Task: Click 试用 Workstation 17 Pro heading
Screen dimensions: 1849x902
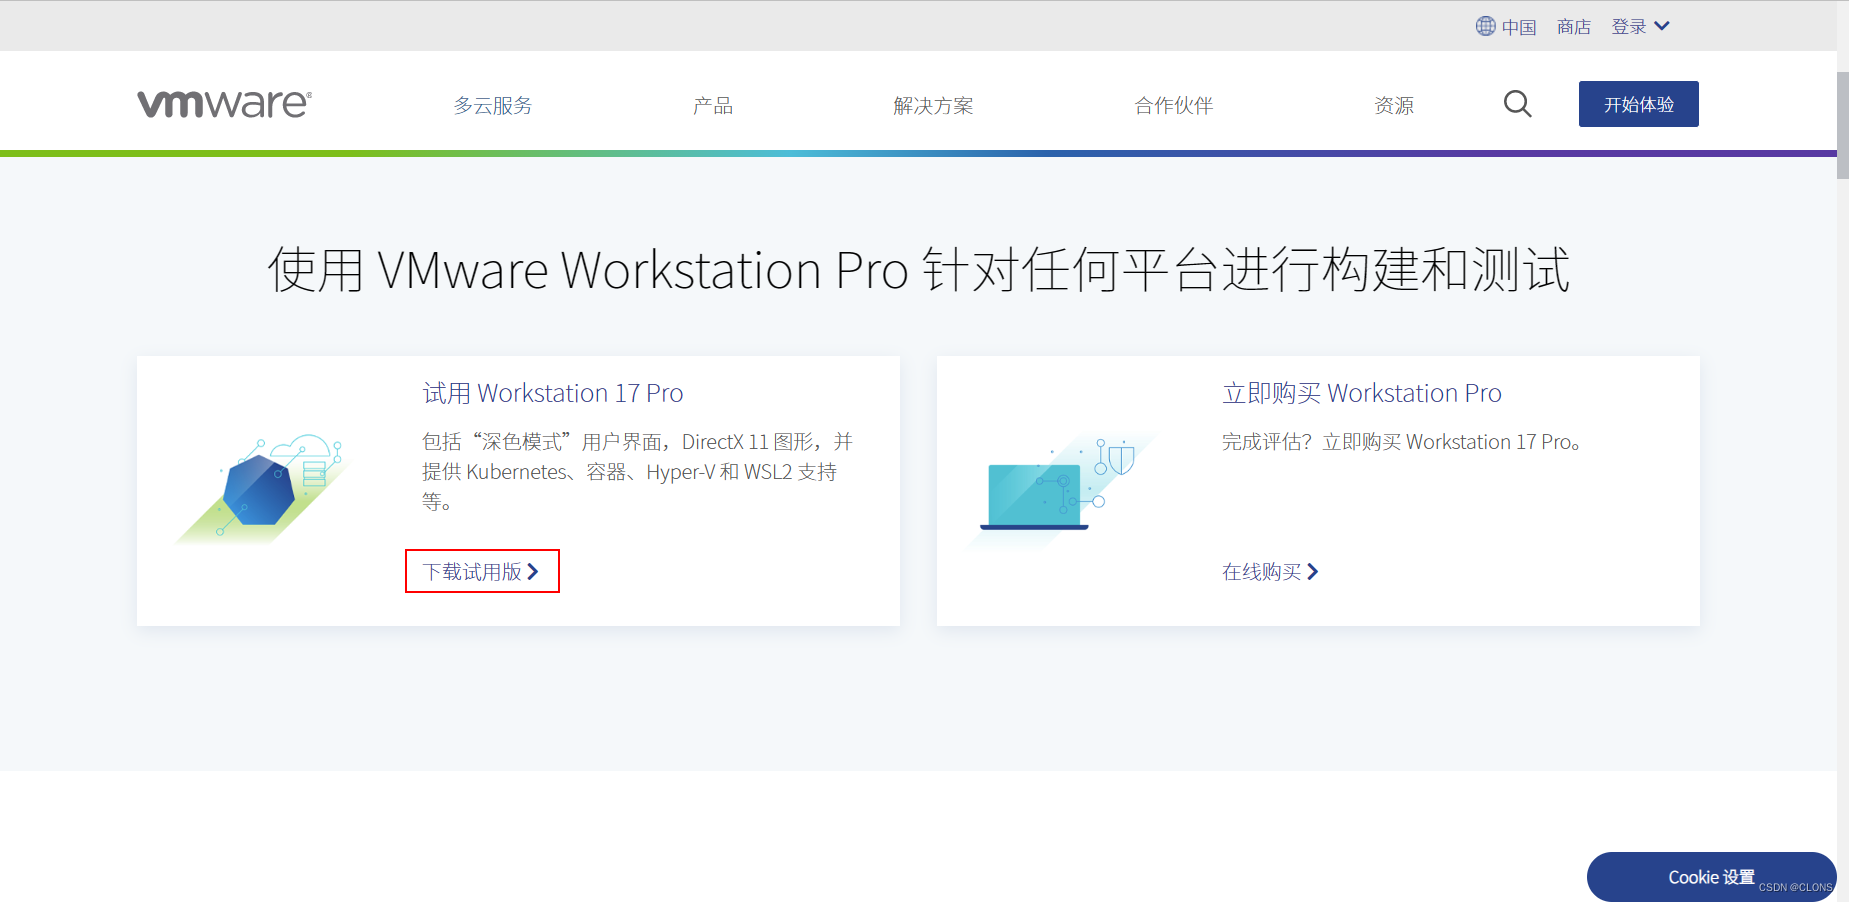Action: point(553,393)
